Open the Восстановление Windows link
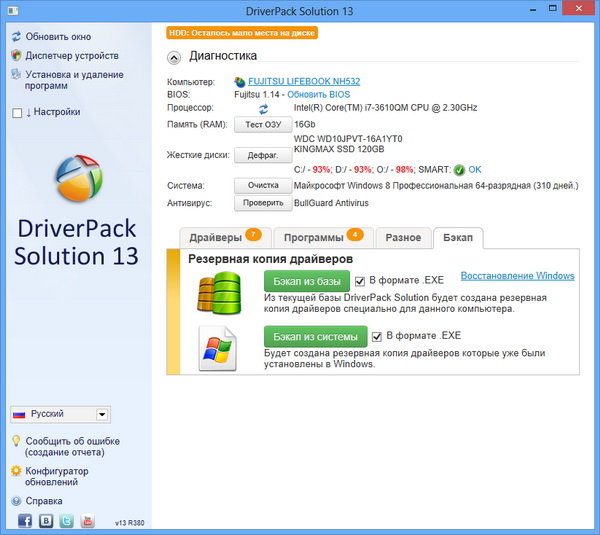The height and width of the screenshot is (535, 600). coord(517,276)
